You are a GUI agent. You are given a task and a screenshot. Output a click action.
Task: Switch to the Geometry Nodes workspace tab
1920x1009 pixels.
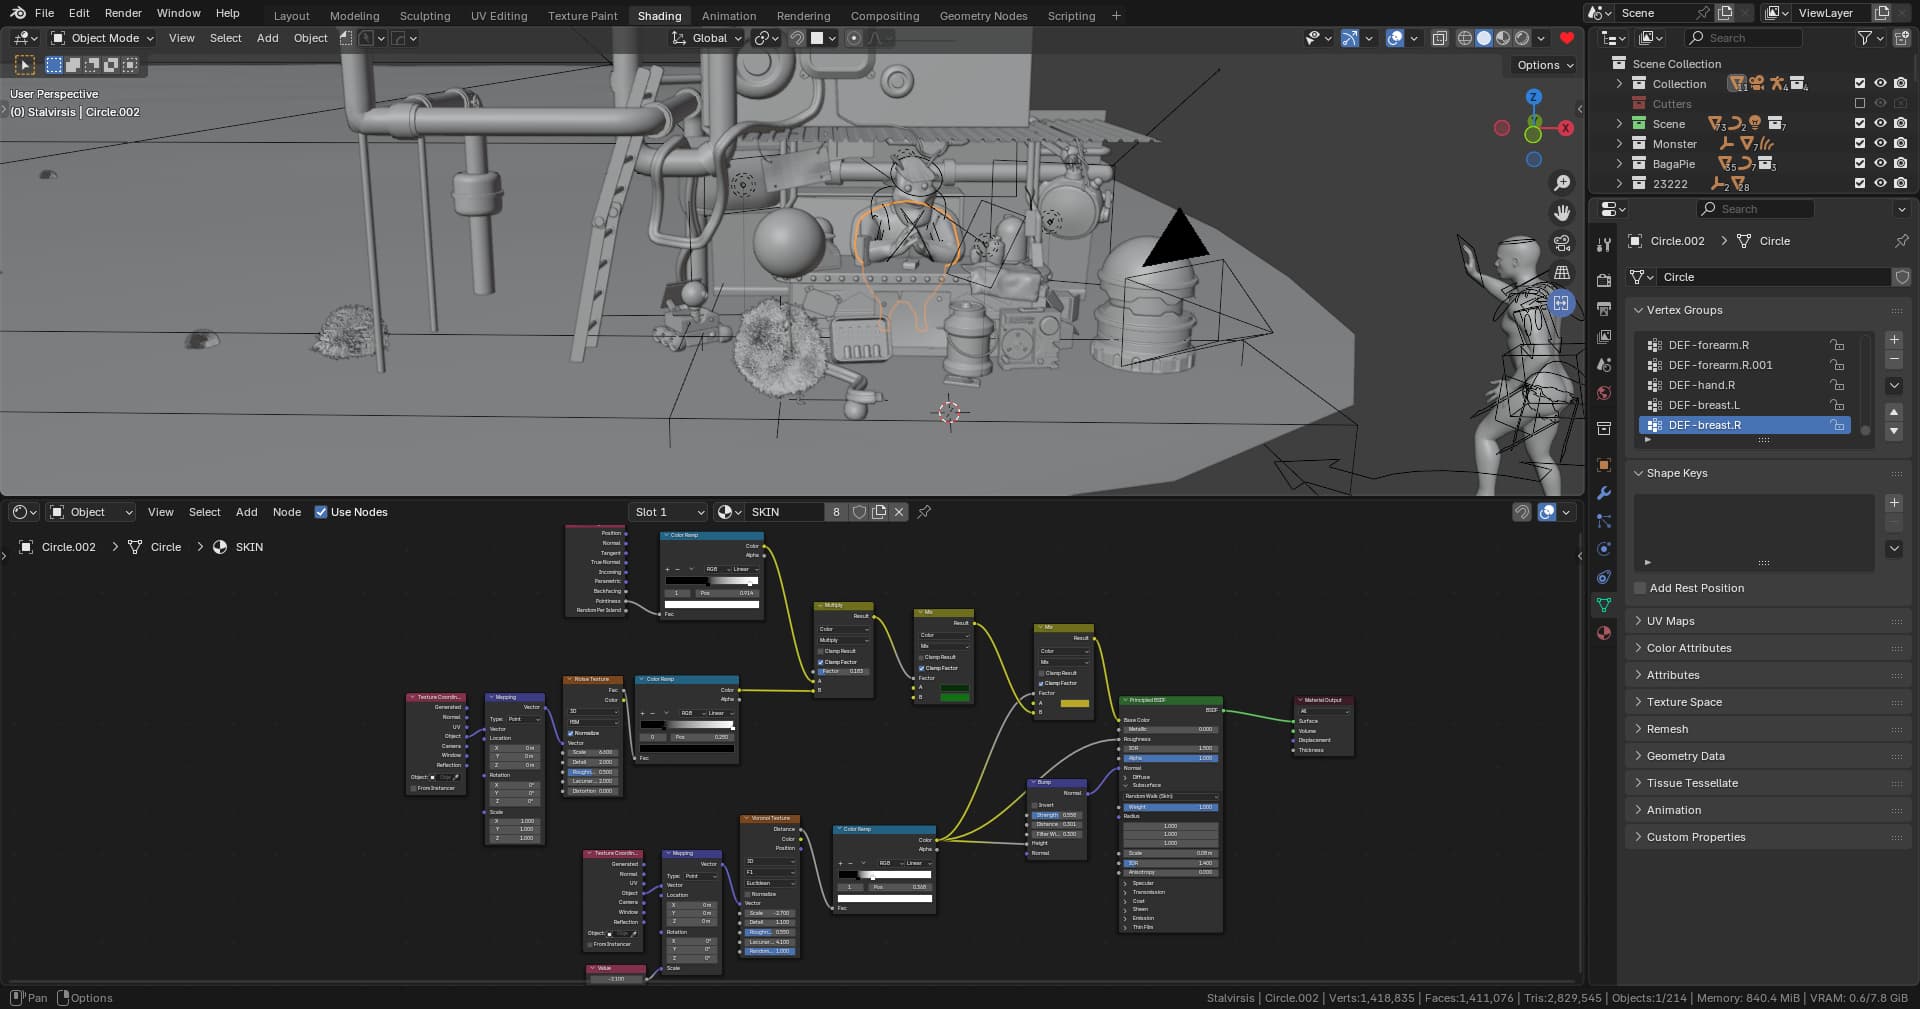tap(982, 15)
